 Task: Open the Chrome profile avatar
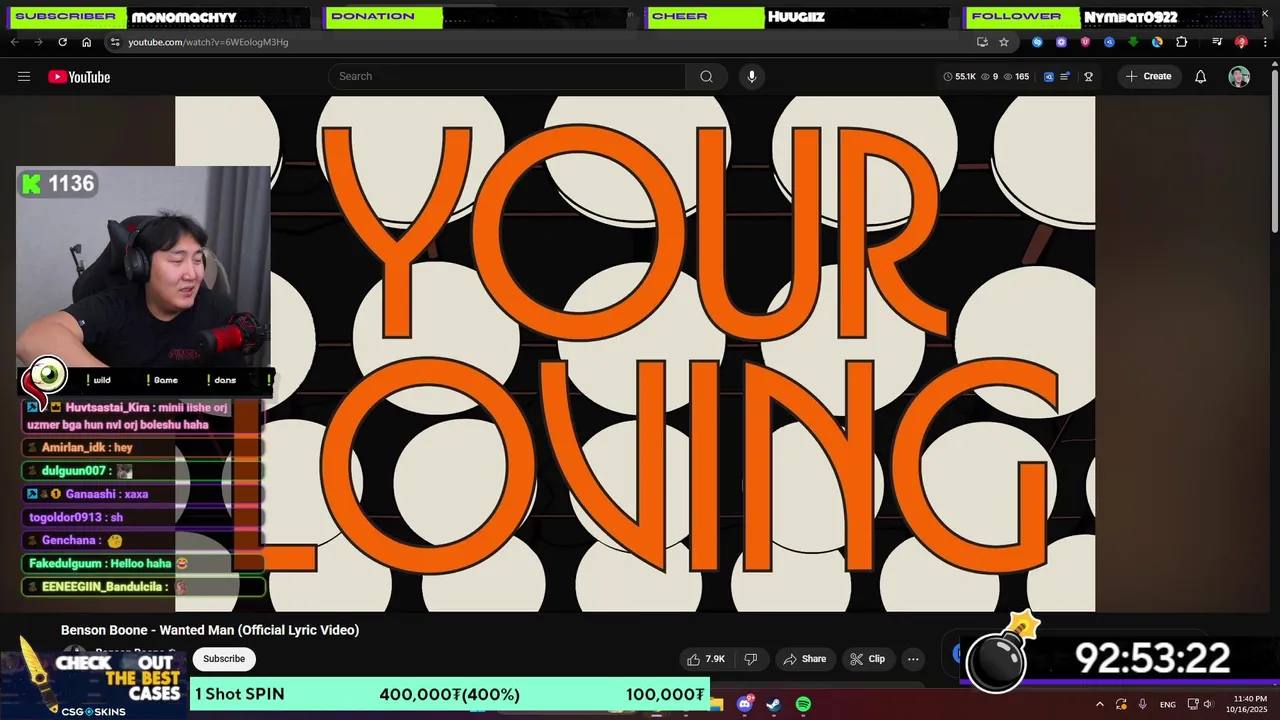coord(1241,42)
